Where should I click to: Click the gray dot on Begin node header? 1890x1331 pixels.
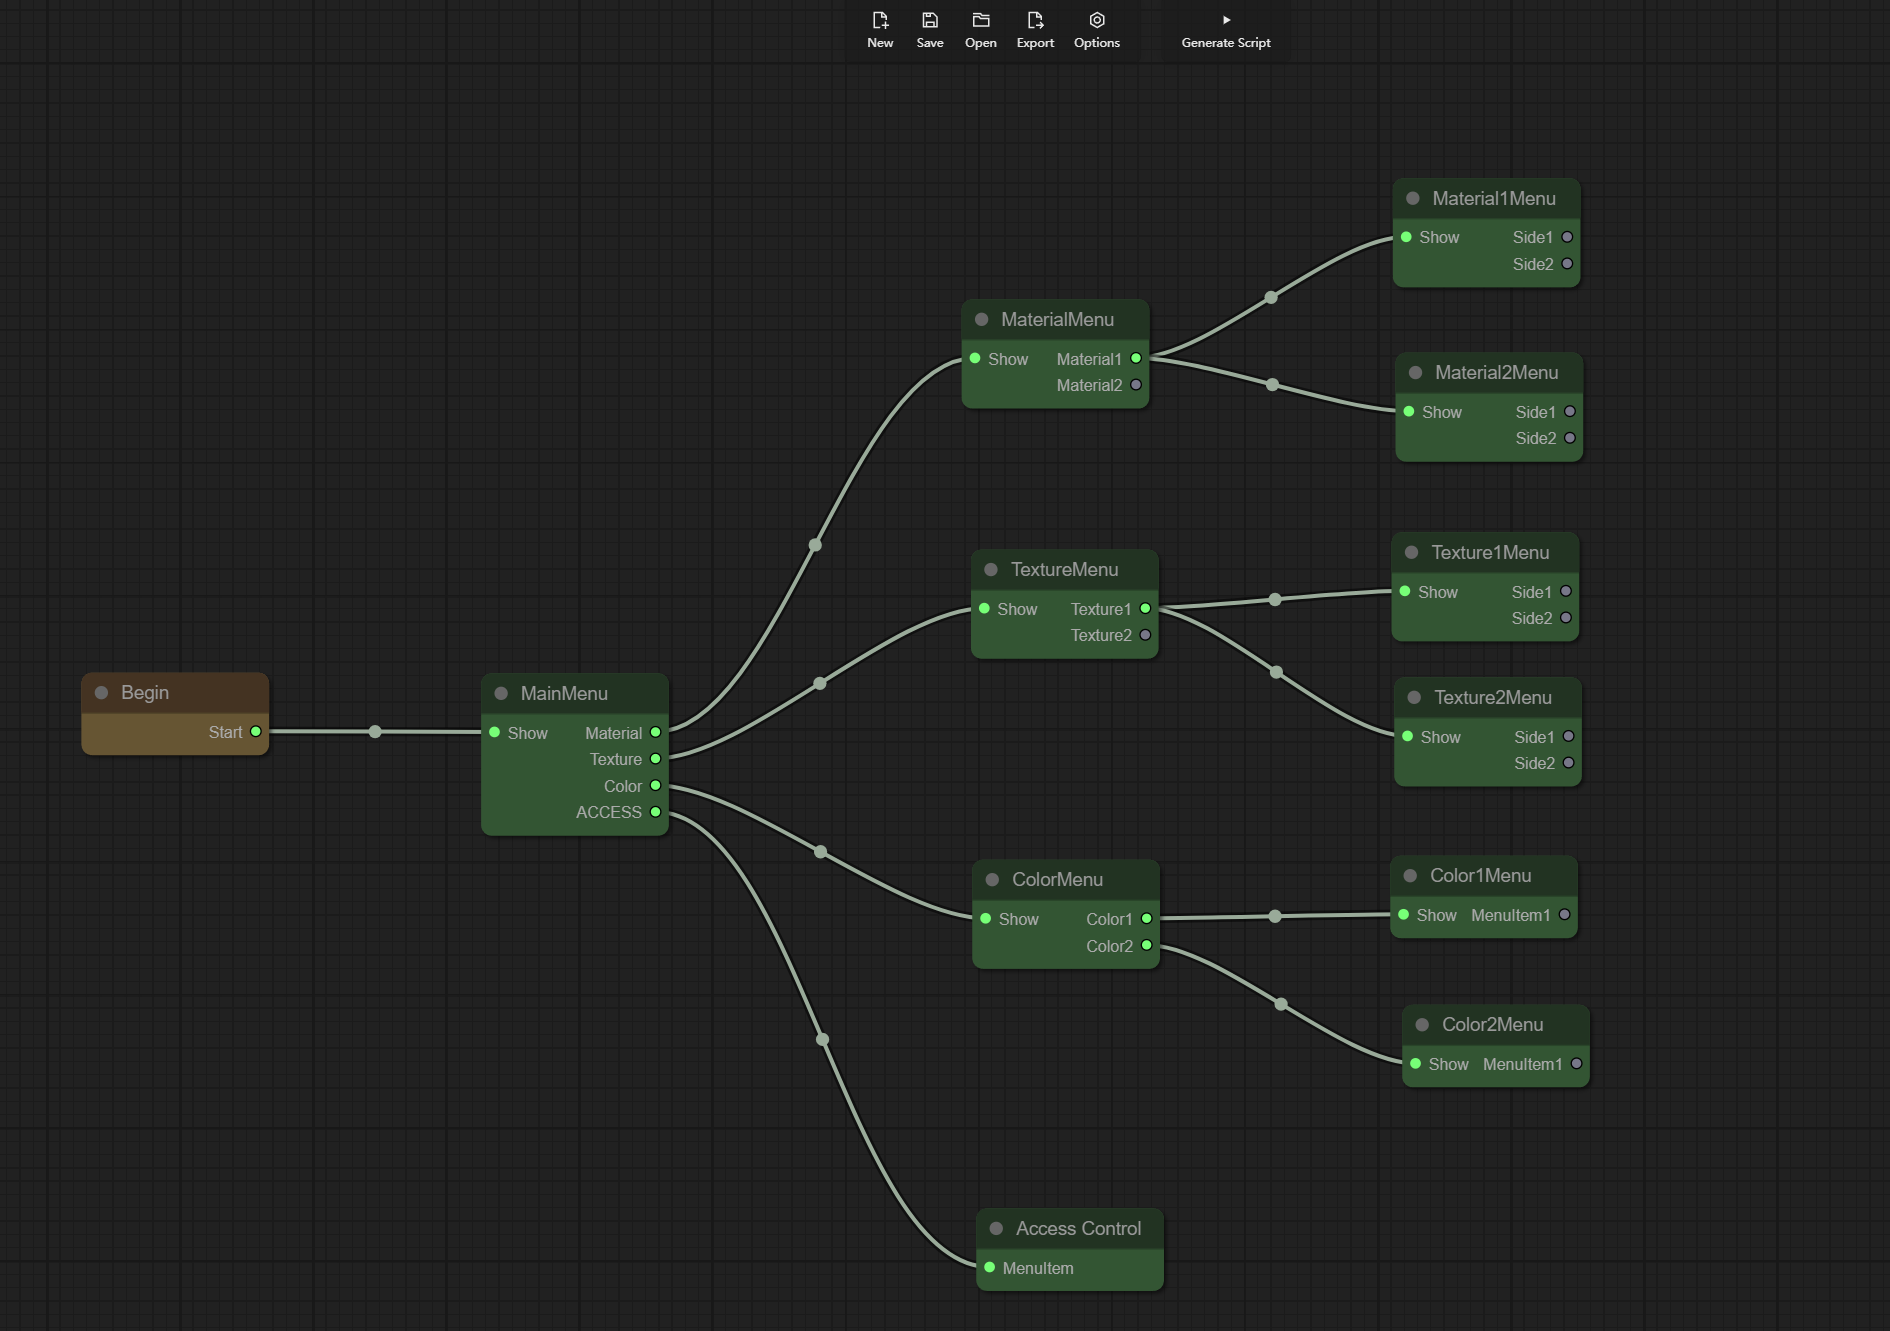click(x=102, y=692)
